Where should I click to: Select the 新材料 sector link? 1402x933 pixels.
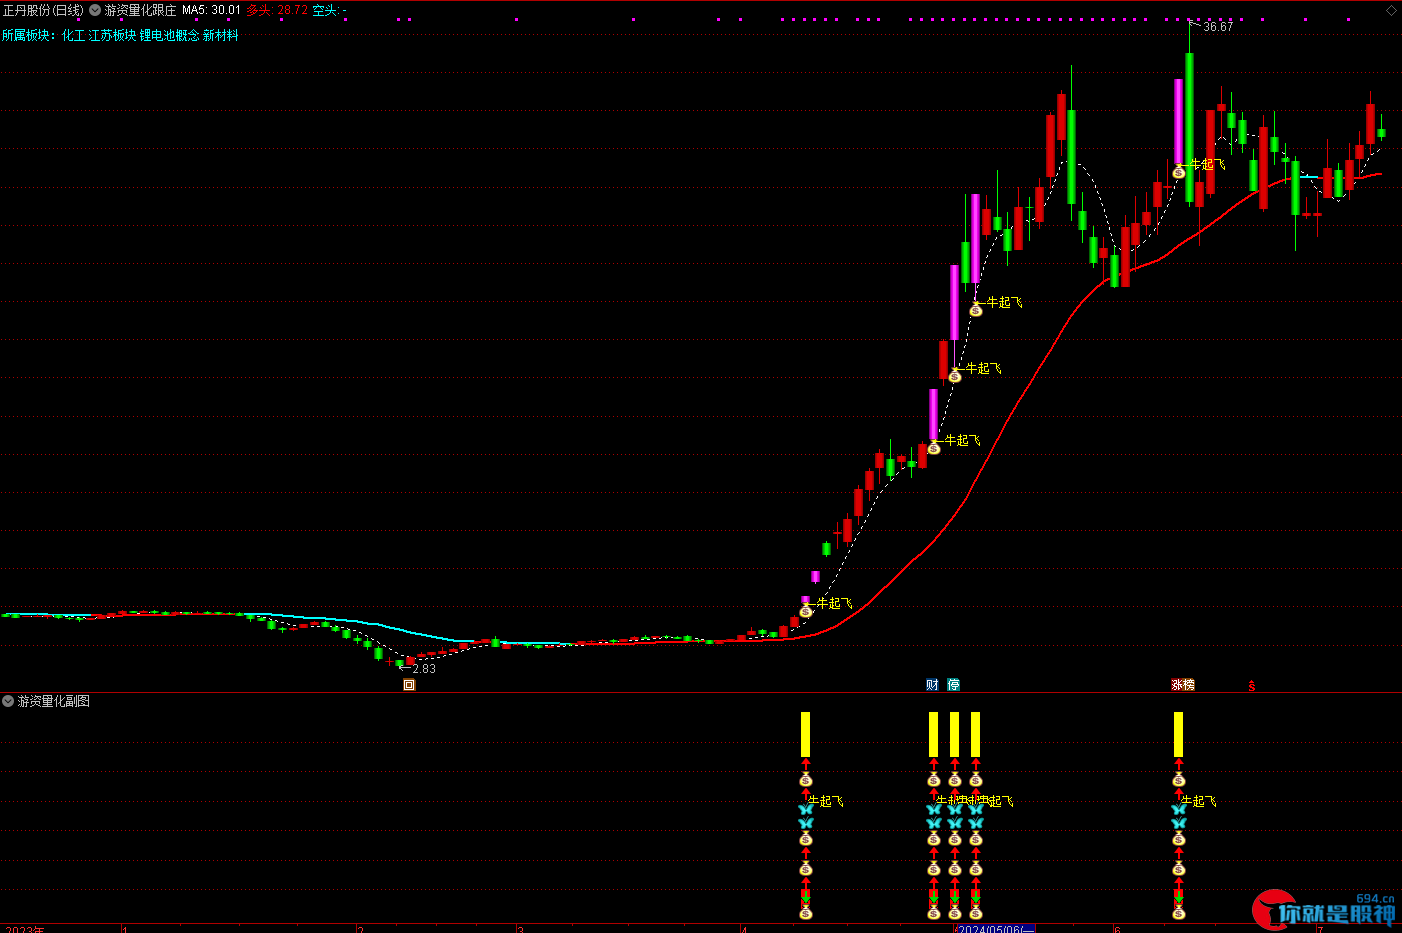click(221, 35)
